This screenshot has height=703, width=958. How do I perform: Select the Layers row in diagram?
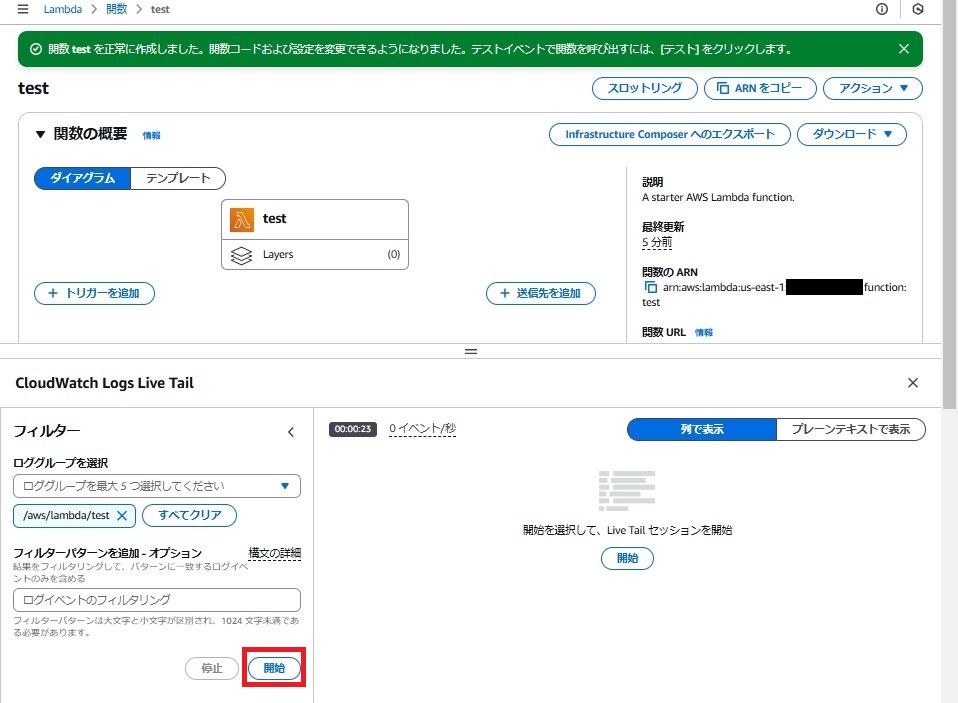pos(315,255)
